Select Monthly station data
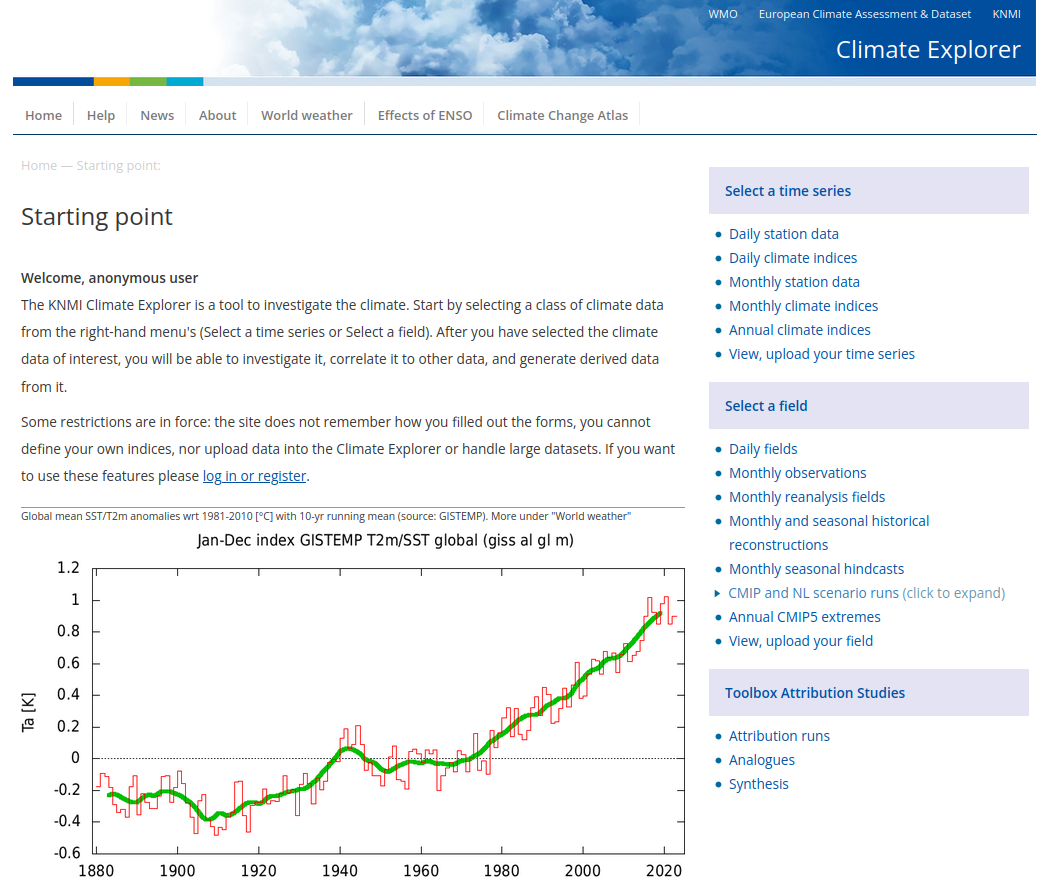This screenshot has width=1054, height=891. pos(795,282)
